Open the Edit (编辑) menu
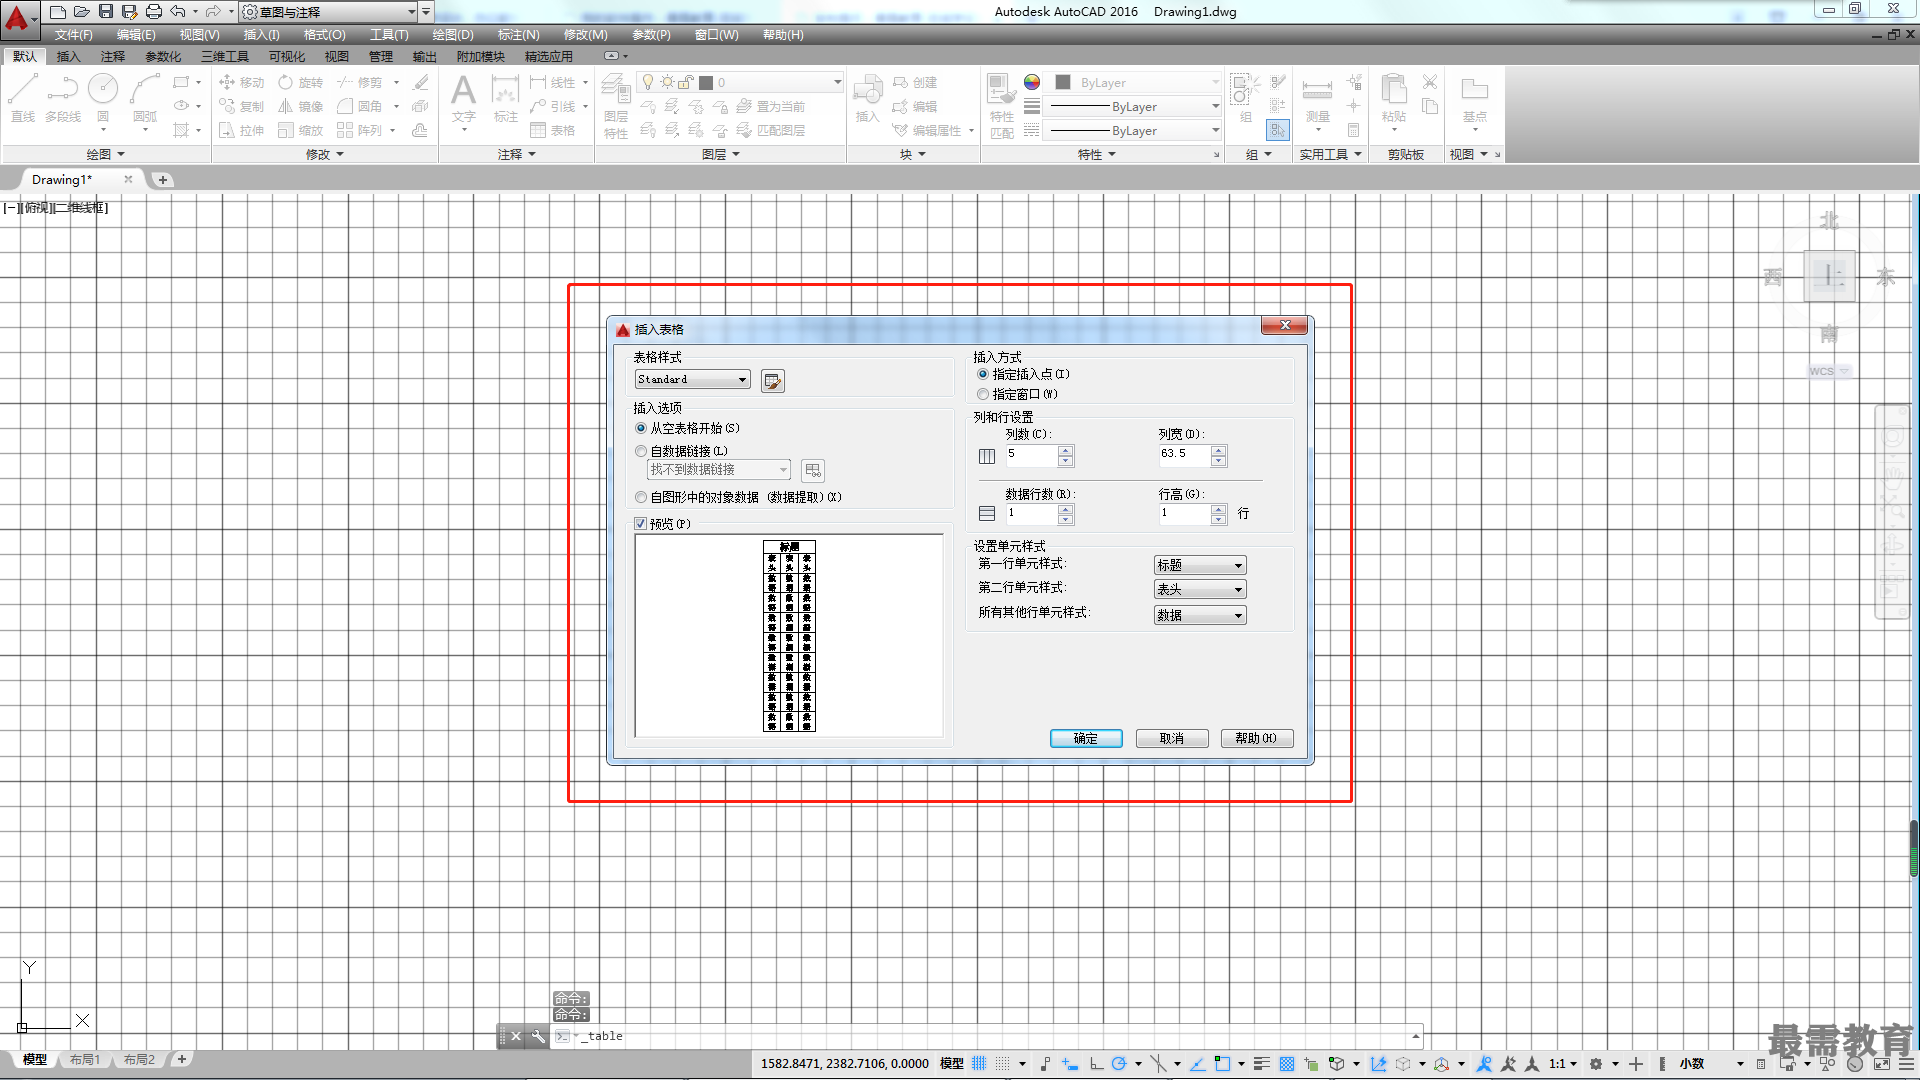The height and width of the screenshot is (1080, 1920). (136, 35)
